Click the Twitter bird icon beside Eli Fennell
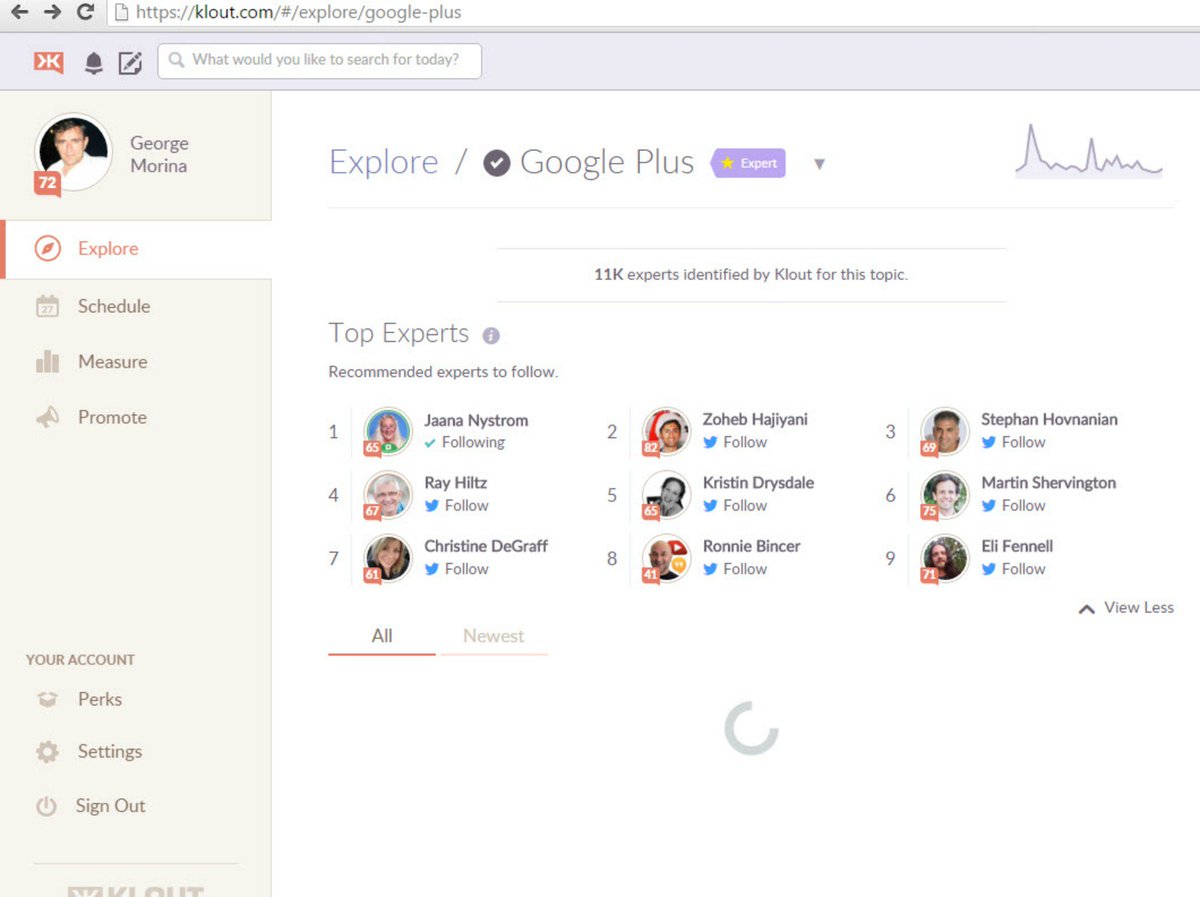Viewport: 1200px width, 897px height. 989,568
